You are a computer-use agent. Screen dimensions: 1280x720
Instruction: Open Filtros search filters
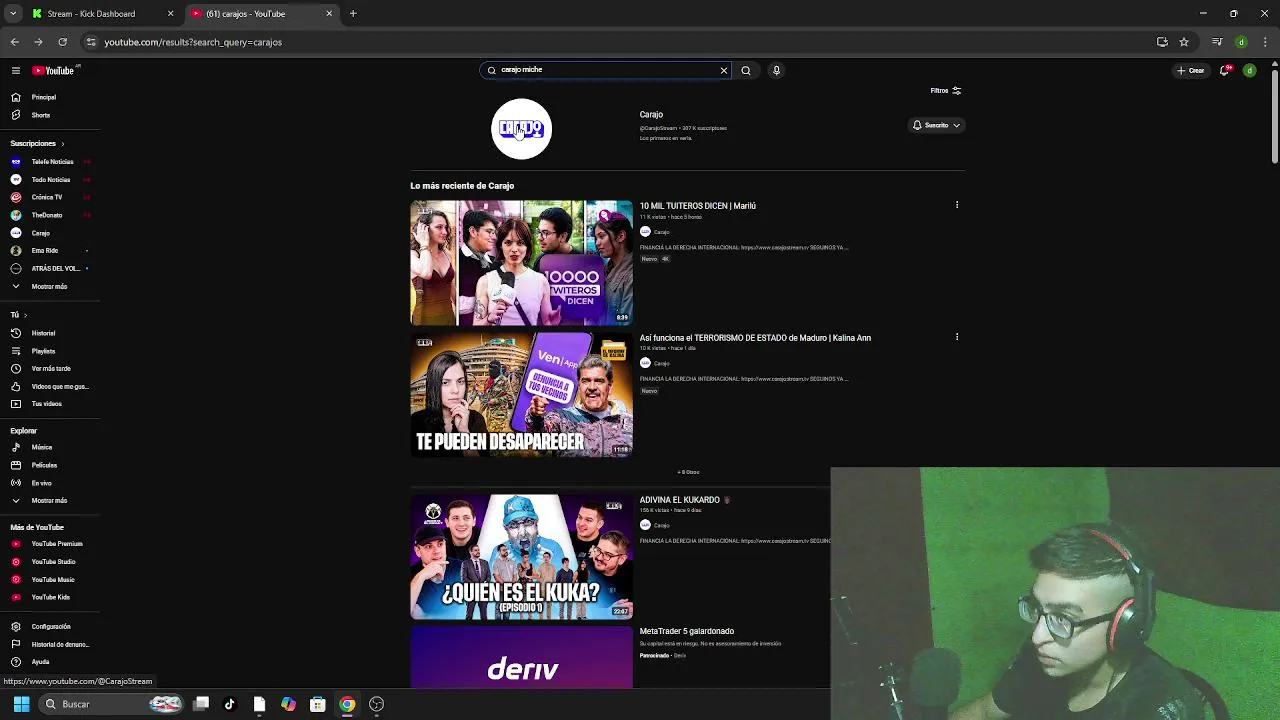pos(945,90)
